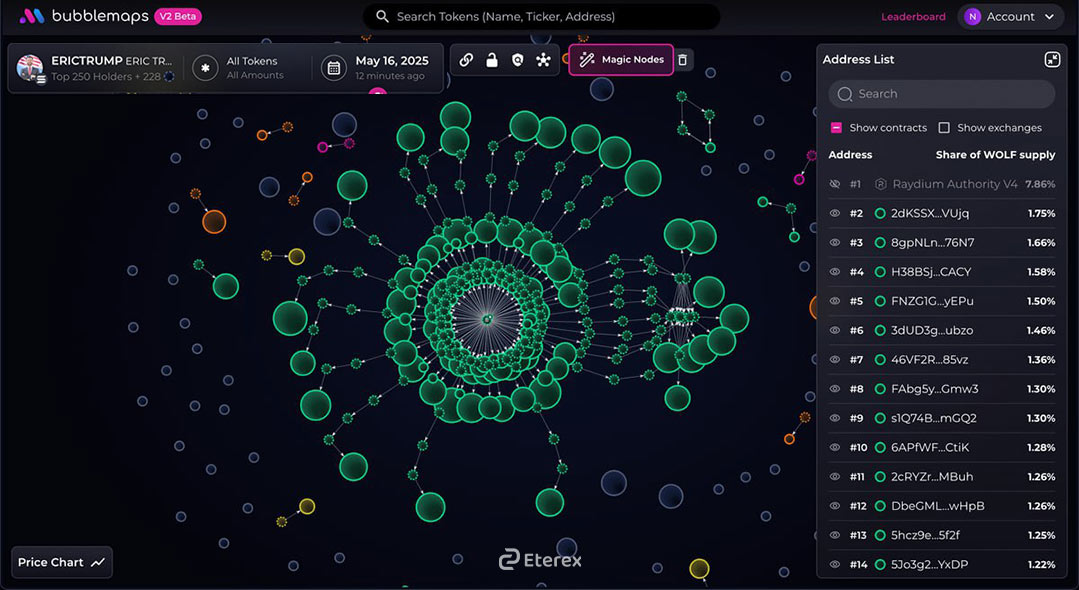Select address FNZG1G...yEPu in list
1079x590 pixels.
[932, 301]
